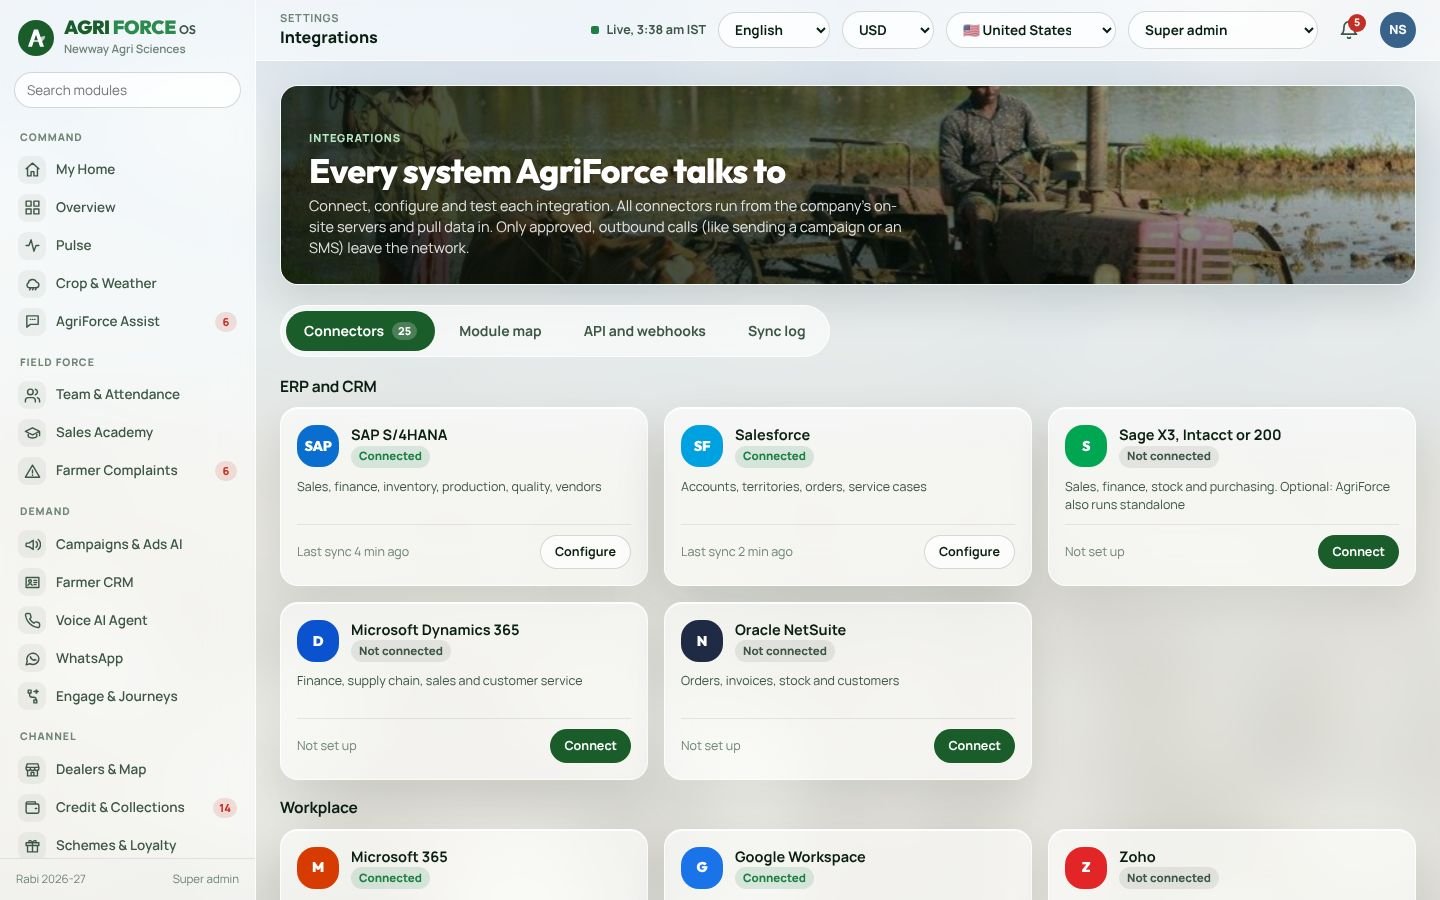Click the Farmer CRM card icon
The width and height of the screenshot is (1440, 900).
point(33,583)
